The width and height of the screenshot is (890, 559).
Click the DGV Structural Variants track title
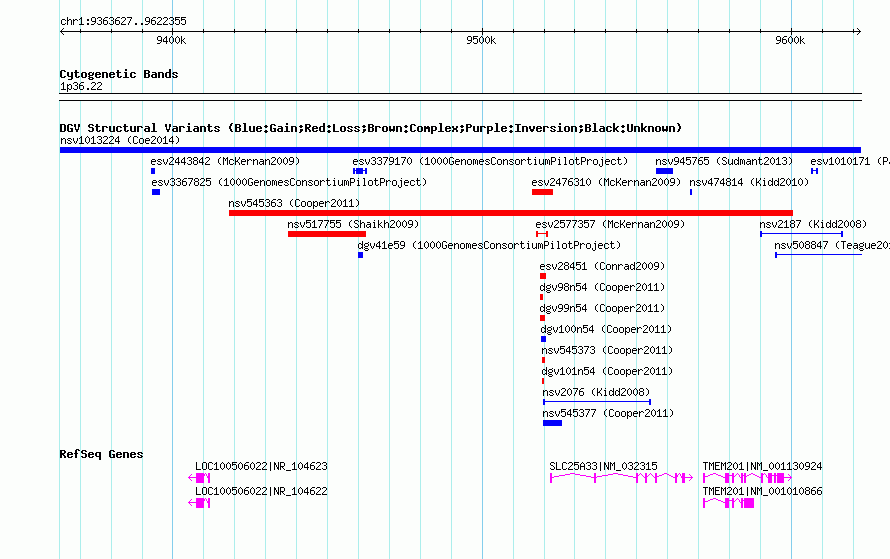pos(371,128)
